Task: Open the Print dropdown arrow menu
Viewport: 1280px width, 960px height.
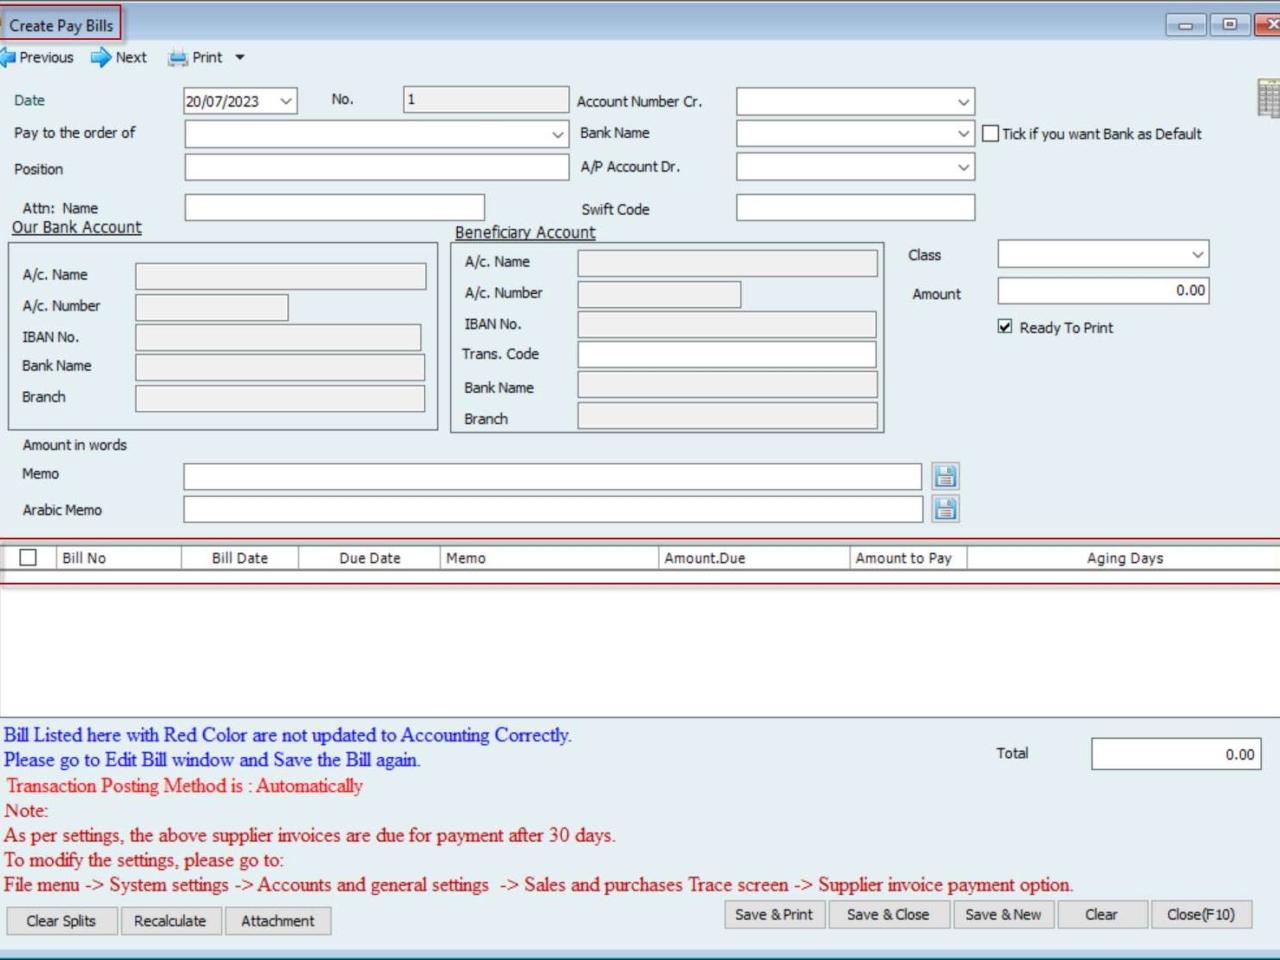Action: click(x=240, y=58)
